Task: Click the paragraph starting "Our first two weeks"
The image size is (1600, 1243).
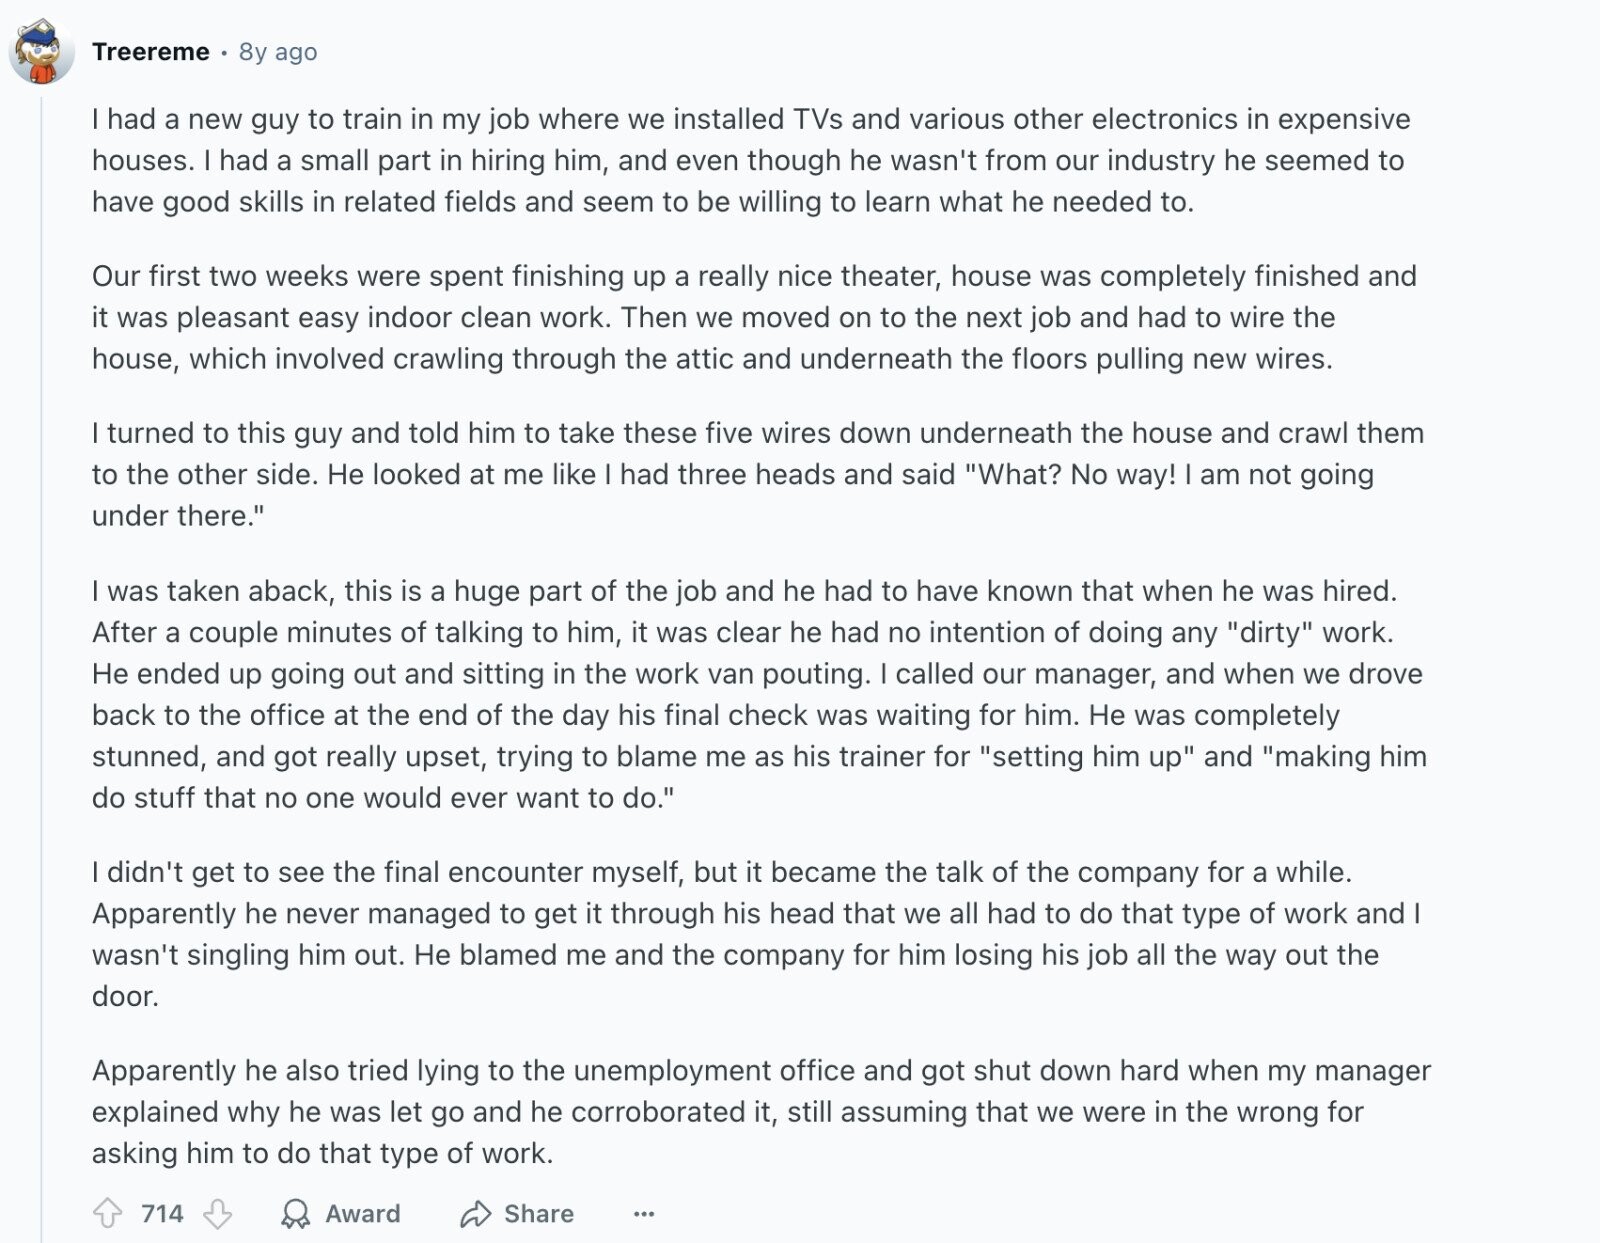Action: click(754, 317)
